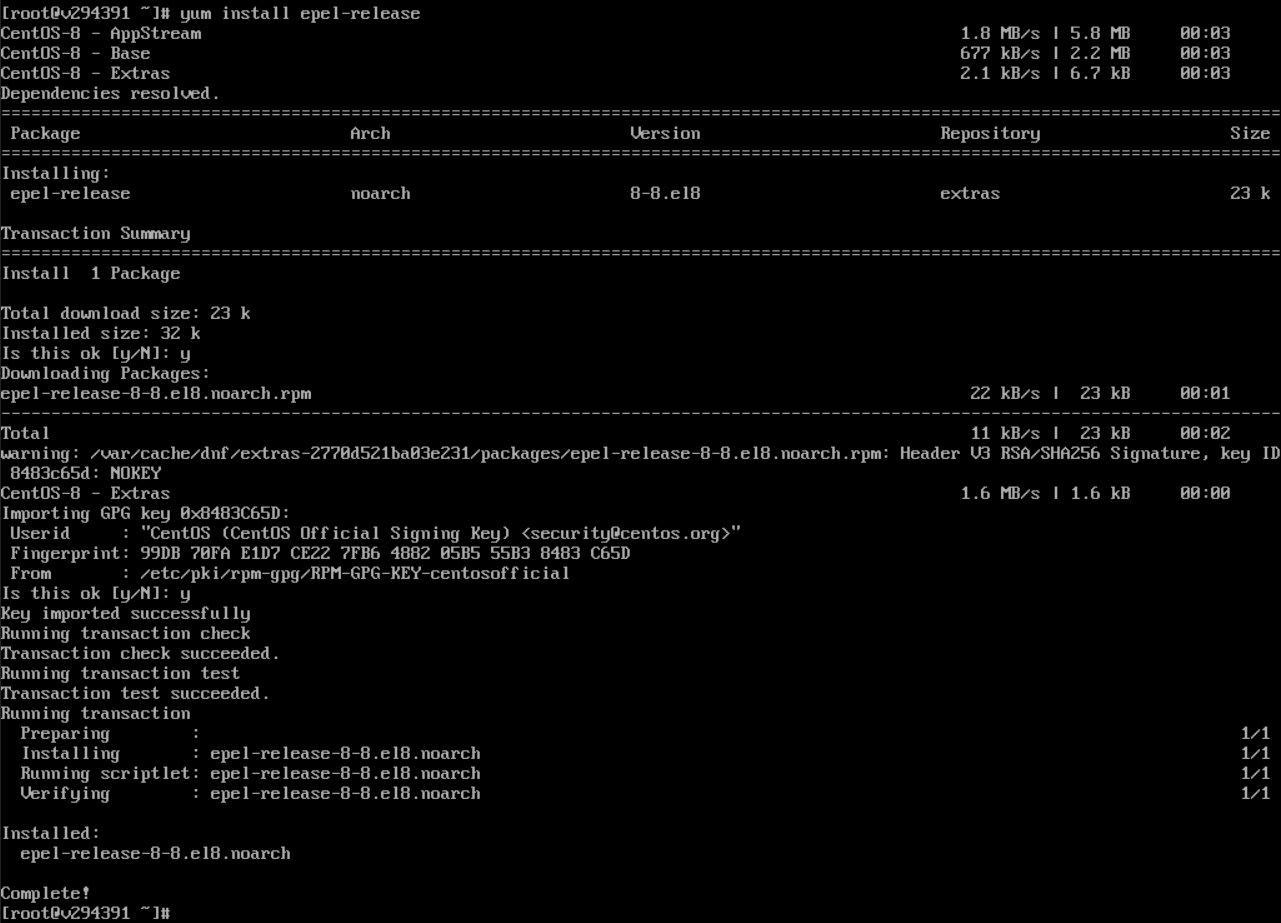The image size is (1281, 923).
Task: Click the 'noarch' architecture value
Action: [380, 193]
